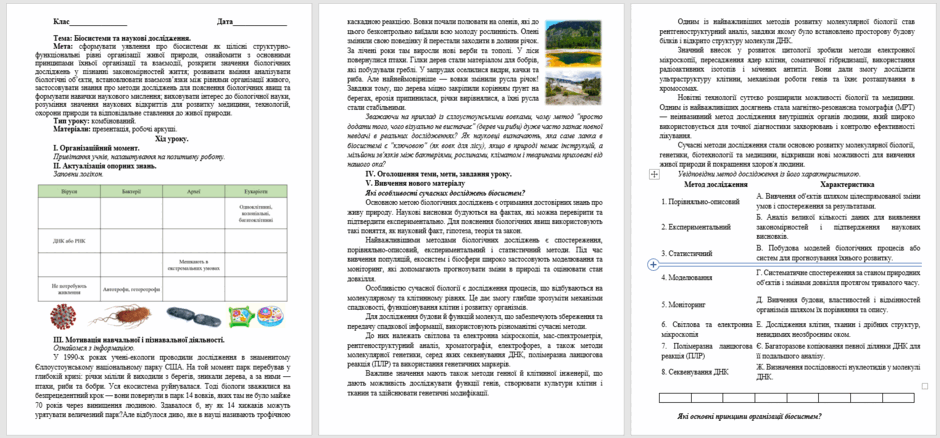
Task: Click characteristic 'Б. Аналіз великої кількості даних'
Action: 837,228
